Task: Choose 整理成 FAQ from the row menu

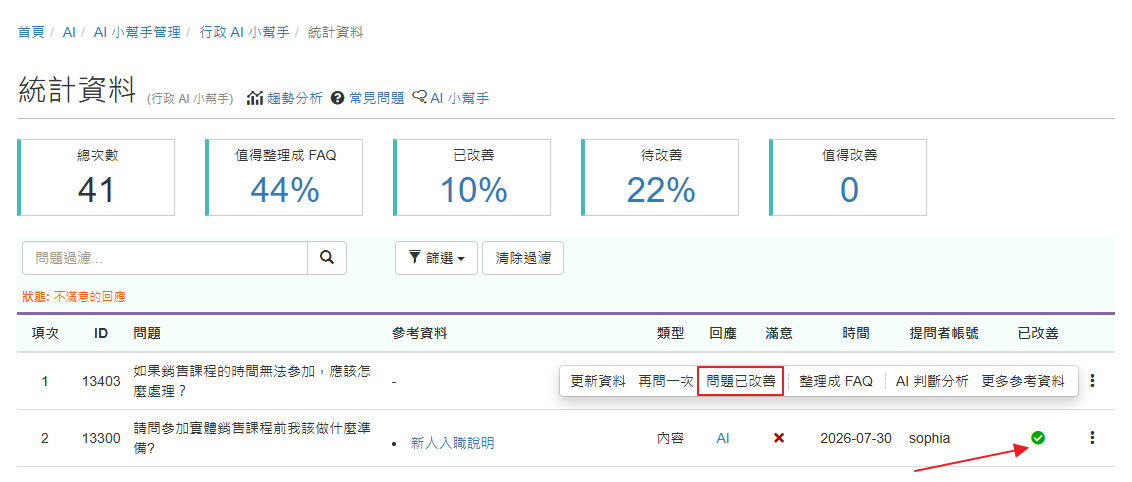Action: click(836, 381)
